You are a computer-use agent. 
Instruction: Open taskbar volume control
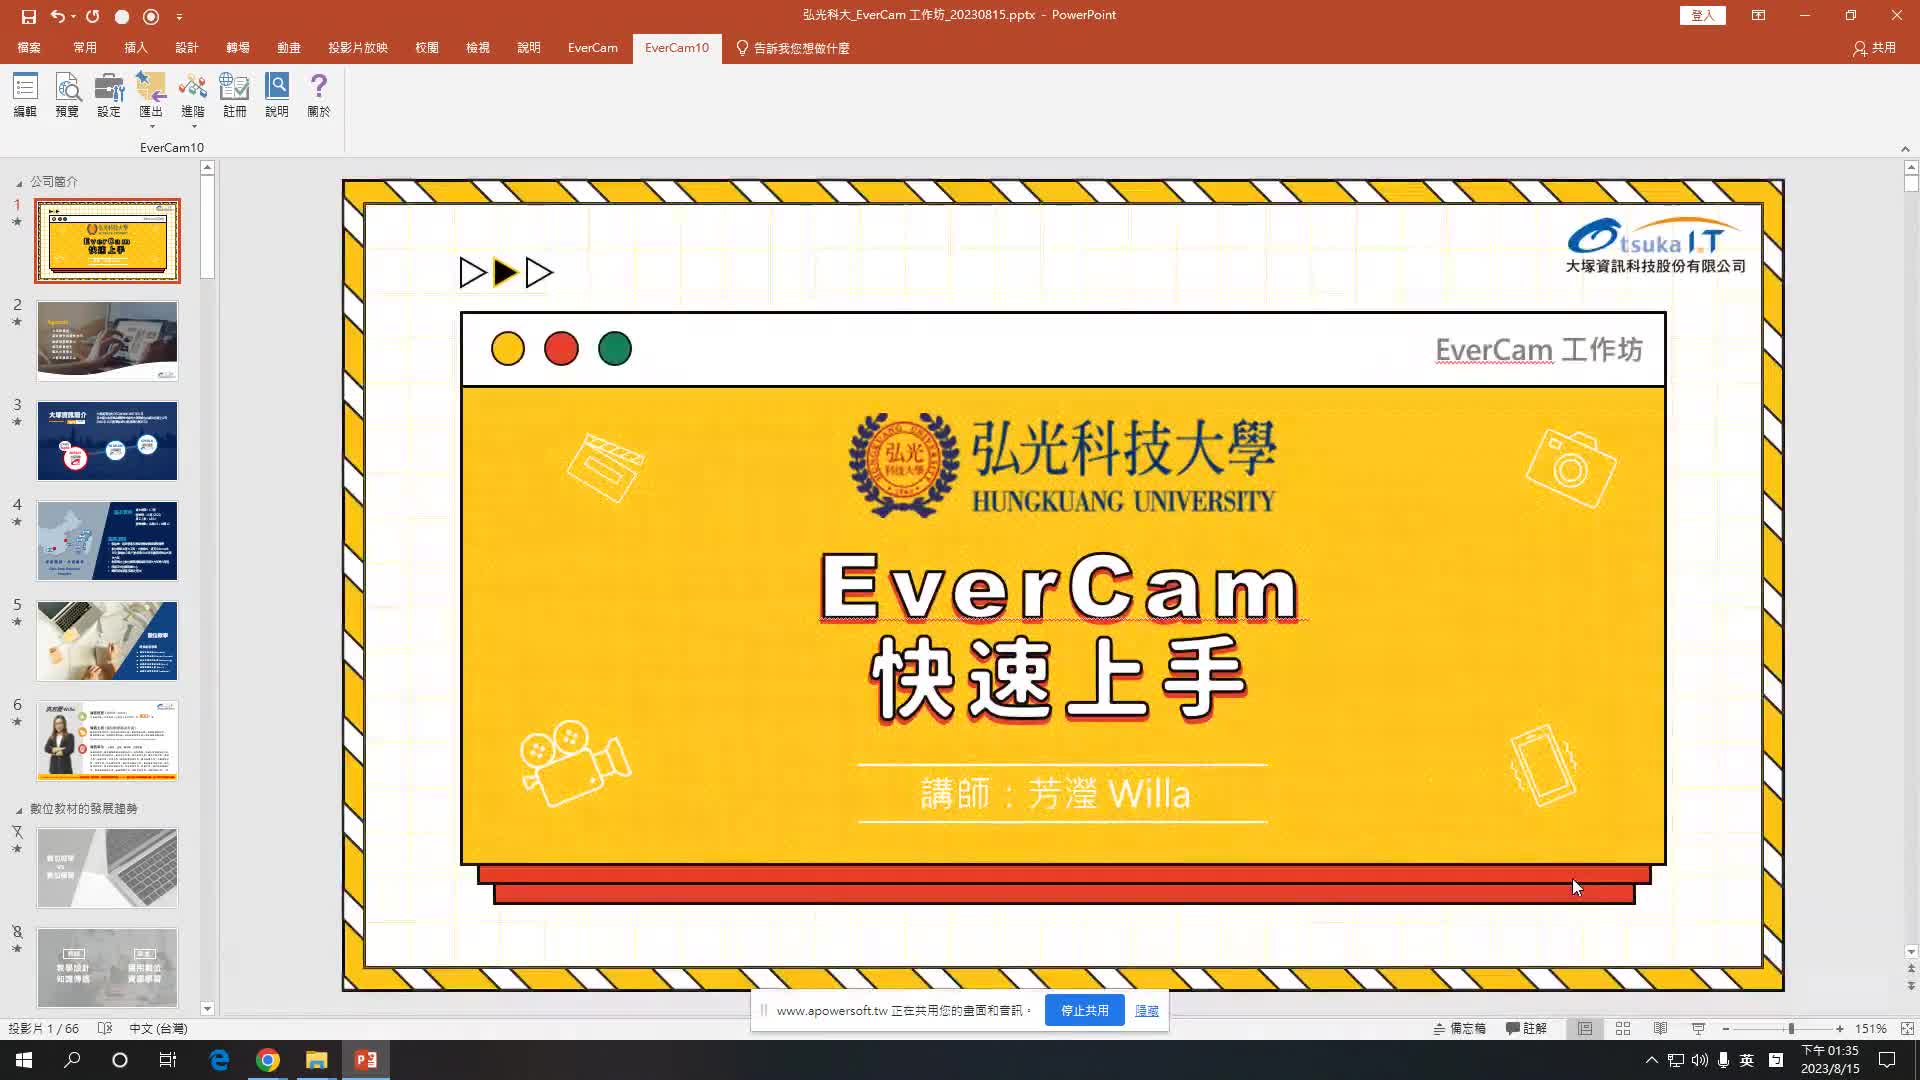(1699, 1060)
